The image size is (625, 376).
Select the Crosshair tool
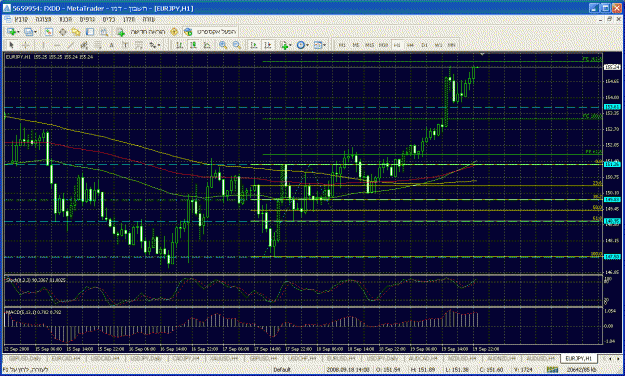(25, 45)
